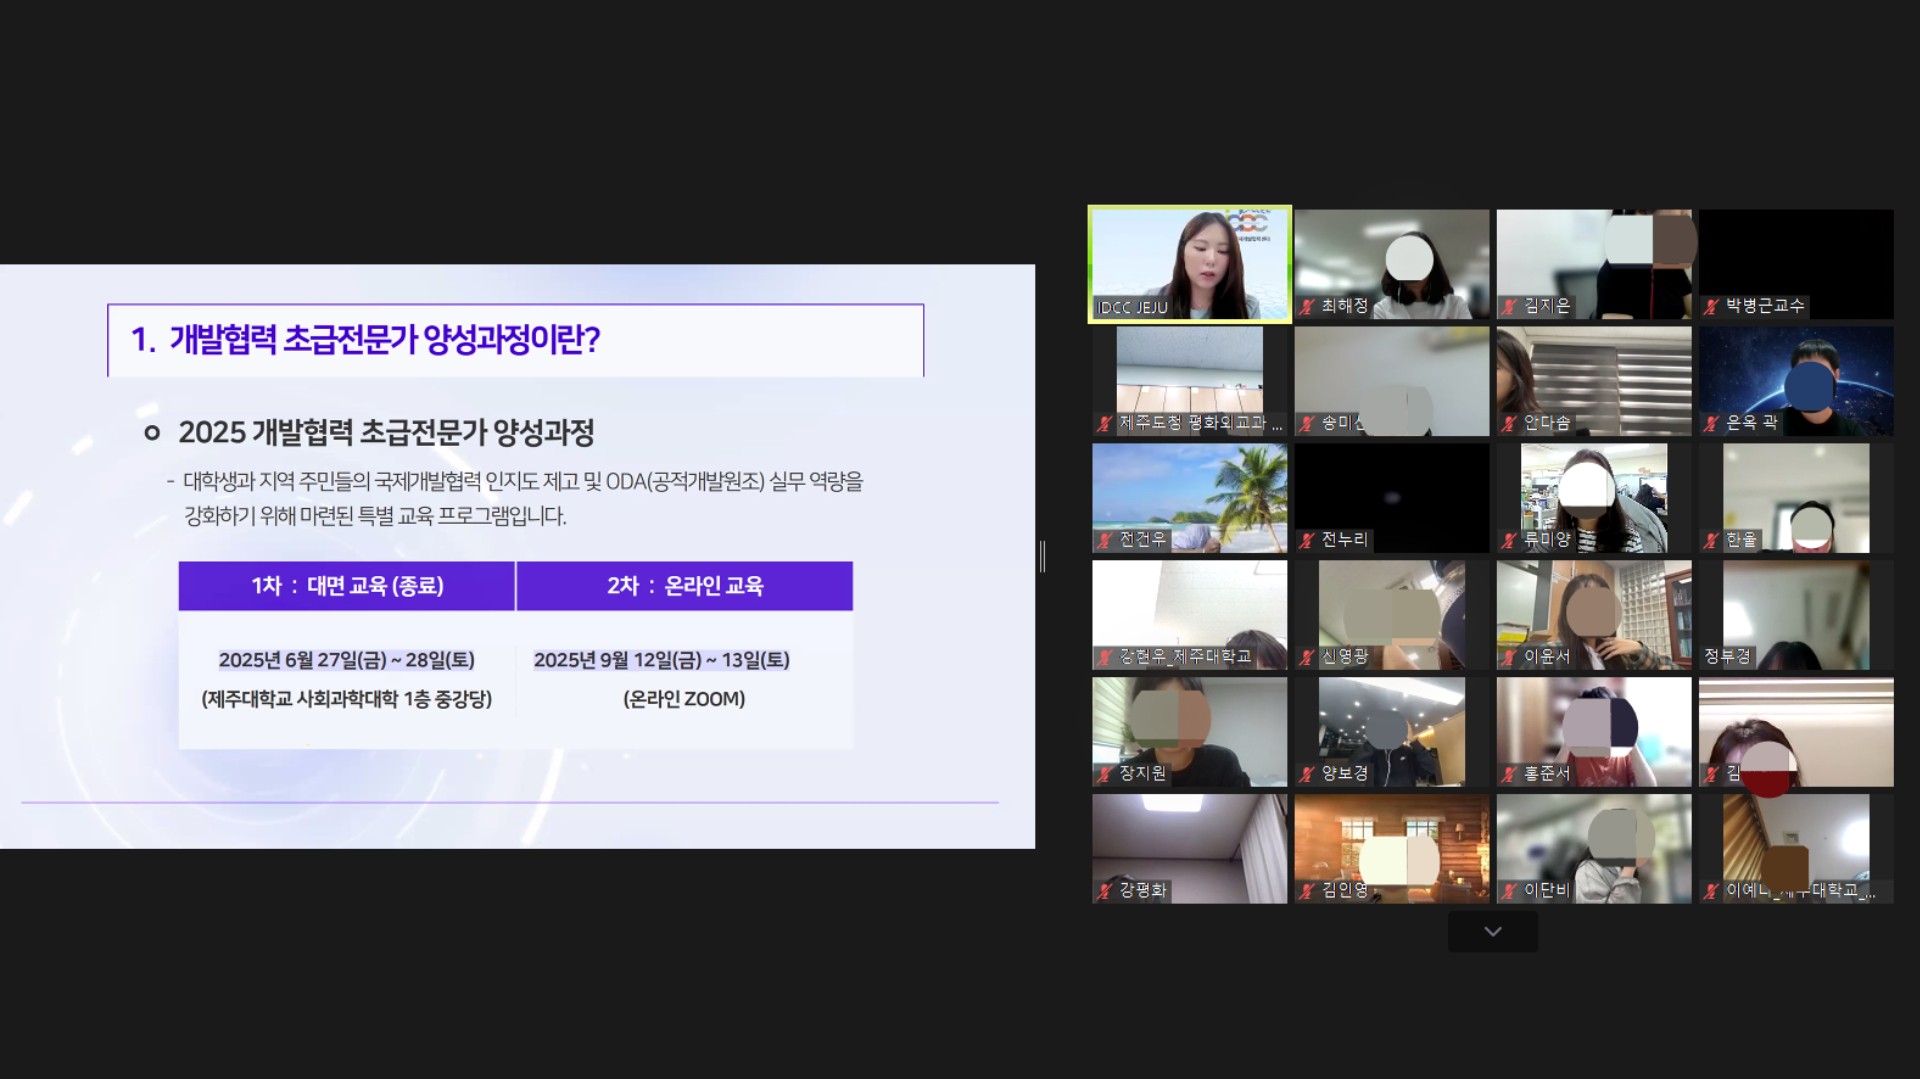The height and width of the screenshot is (1080, 1920).
Task: Click the divider handle beside shared slide
Action: click(1042, 556)
